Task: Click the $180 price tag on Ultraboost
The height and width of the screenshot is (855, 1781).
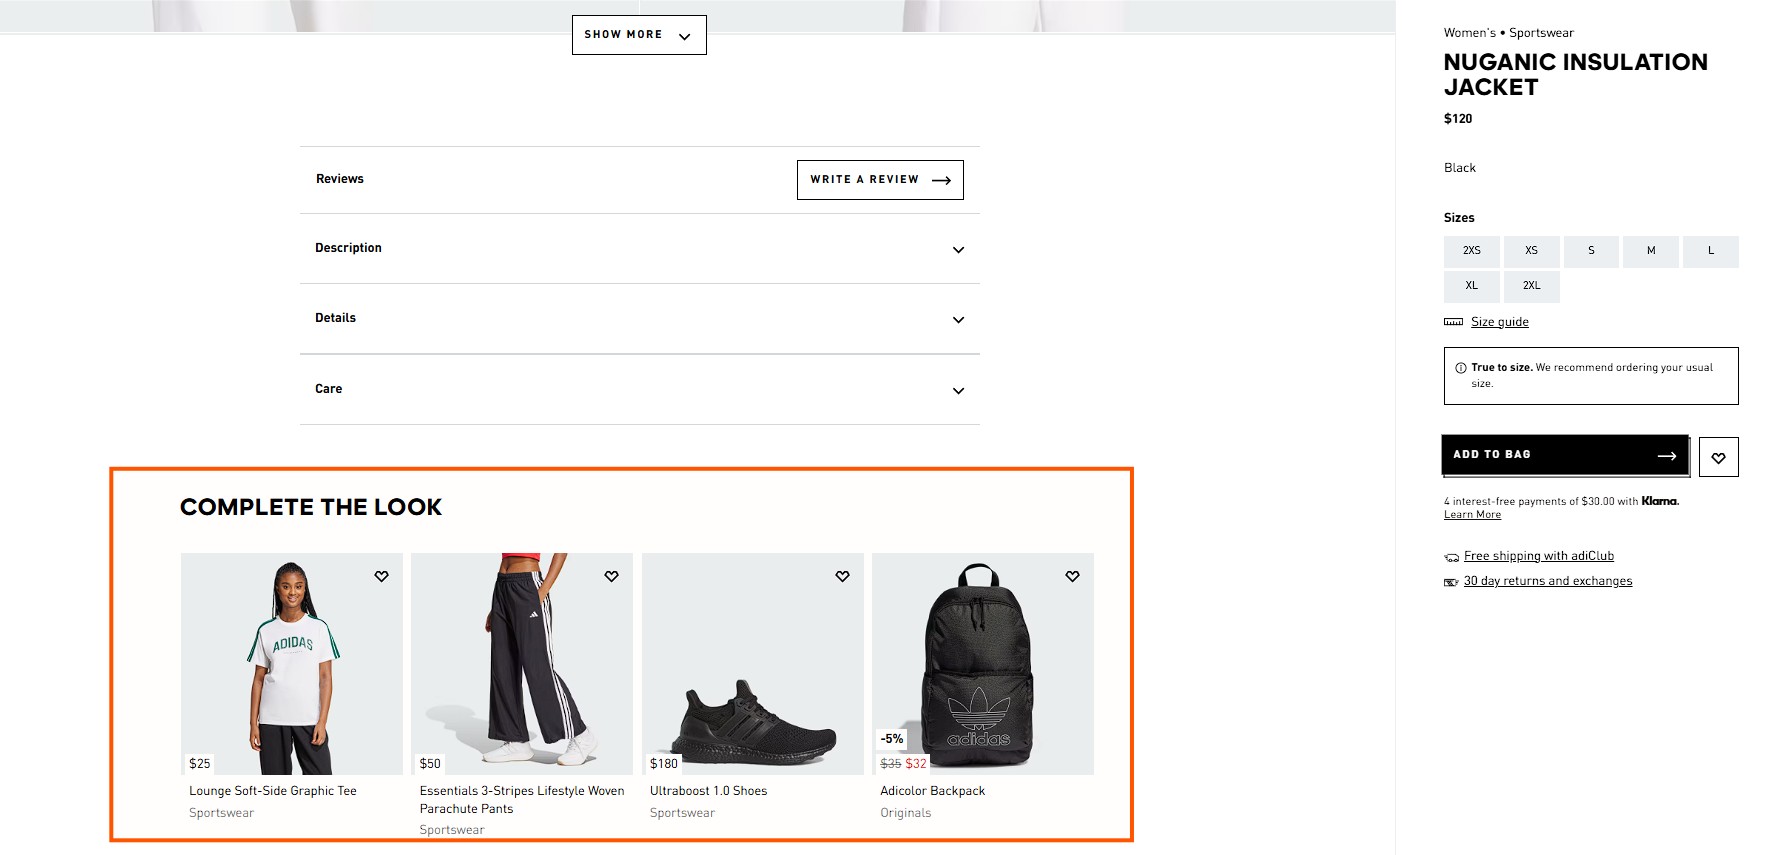Action: pos(664,764)
